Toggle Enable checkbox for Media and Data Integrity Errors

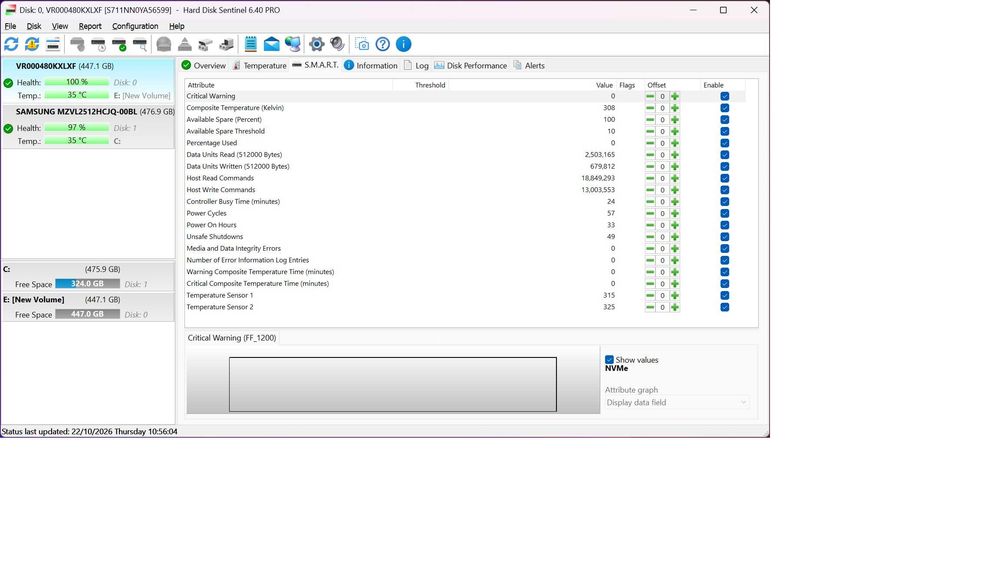coord(724,249)
